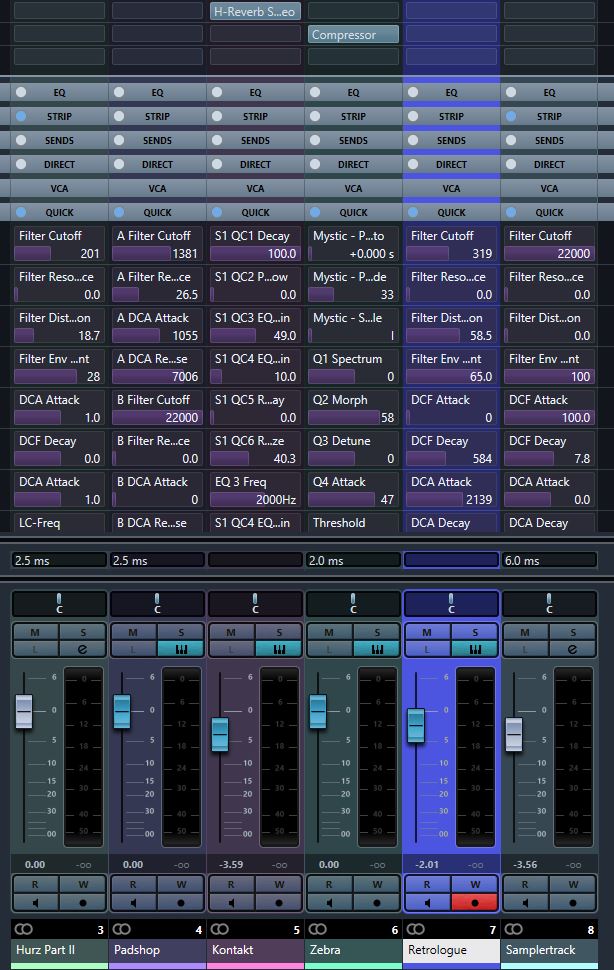Disable record enable on Retrologue channel

pos(476,901)
